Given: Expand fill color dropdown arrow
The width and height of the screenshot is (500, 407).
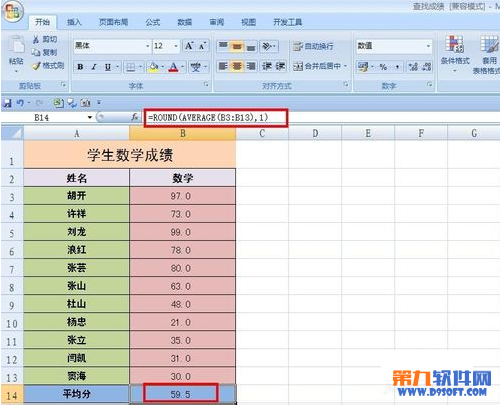Looking at the screenshot, I should click(163, 67).
